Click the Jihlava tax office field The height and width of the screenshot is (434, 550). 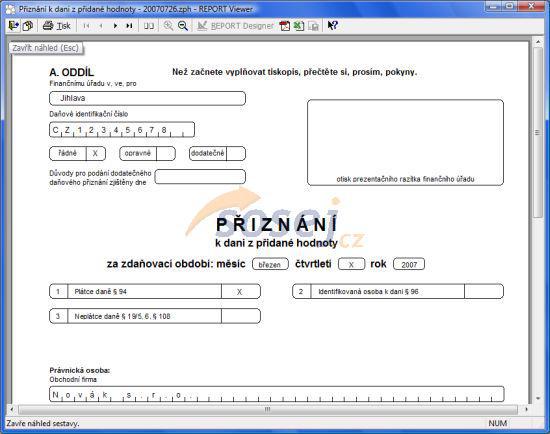coord(147,98)
